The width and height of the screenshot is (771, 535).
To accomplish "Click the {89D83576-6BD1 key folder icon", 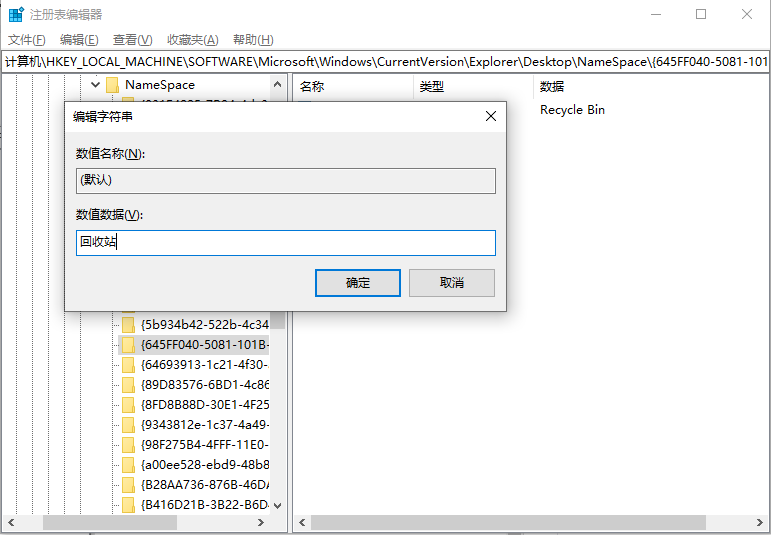I will [128, 385].
